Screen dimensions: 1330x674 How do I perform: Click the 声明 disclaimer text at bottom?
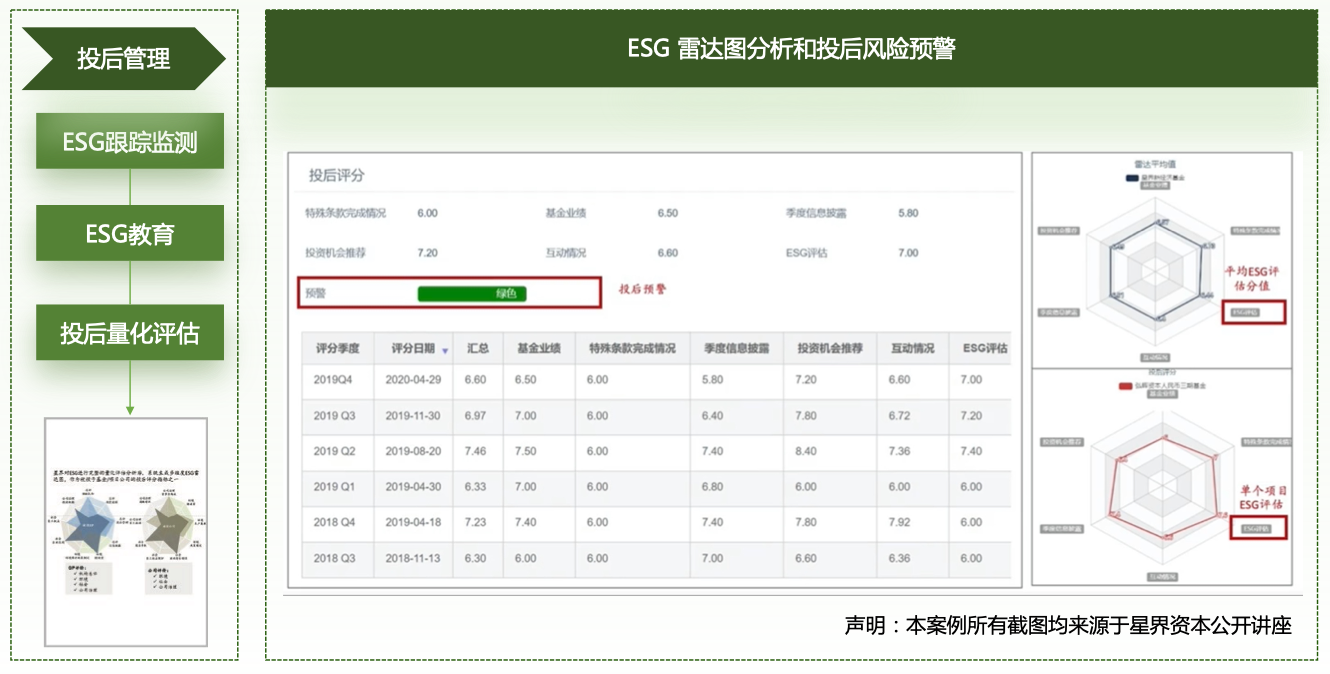point(1068,626)
